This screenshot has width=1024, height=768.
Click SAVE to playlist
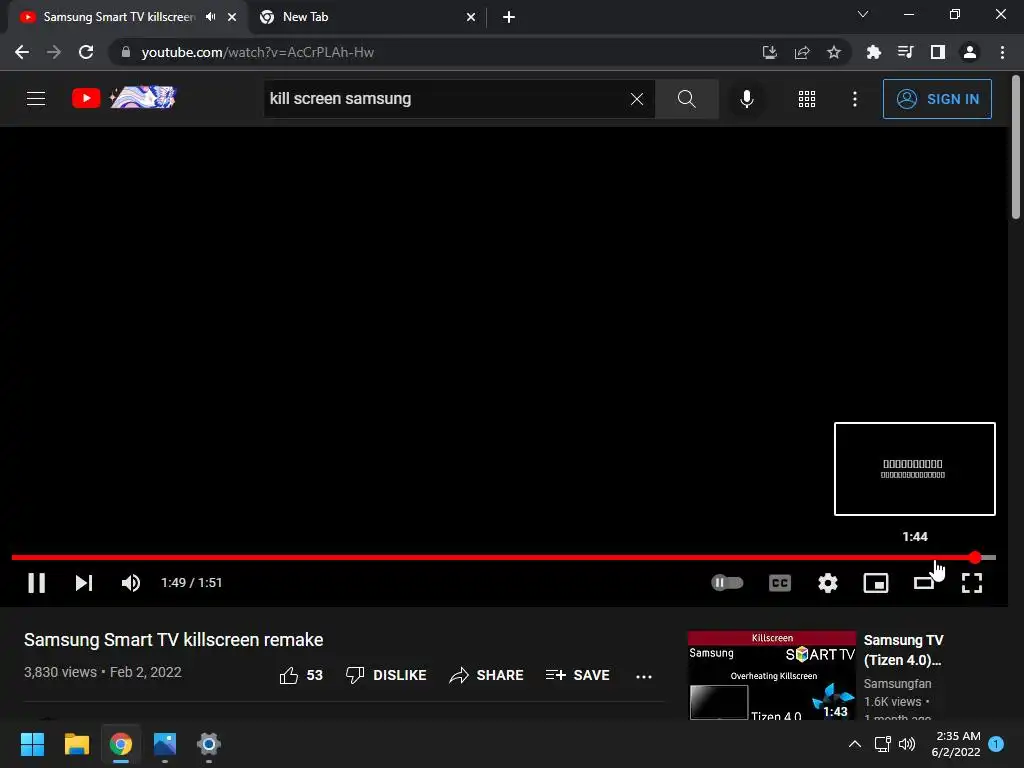[577, 675]
